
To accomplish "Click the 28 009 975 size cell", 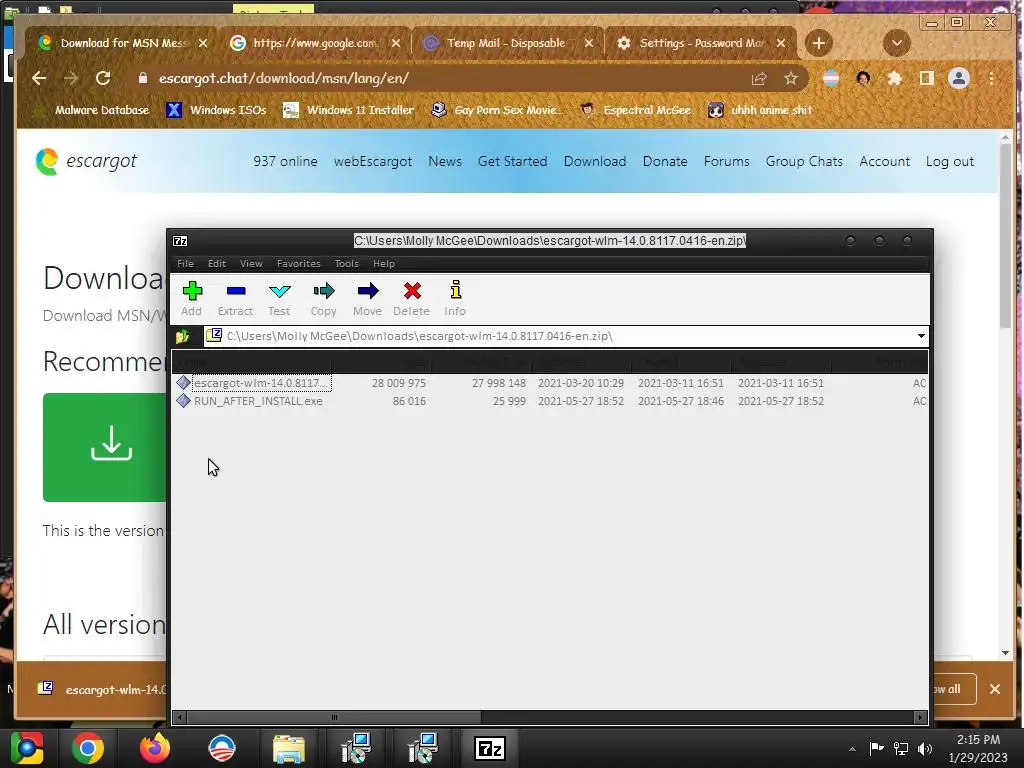I will point(398,383).
